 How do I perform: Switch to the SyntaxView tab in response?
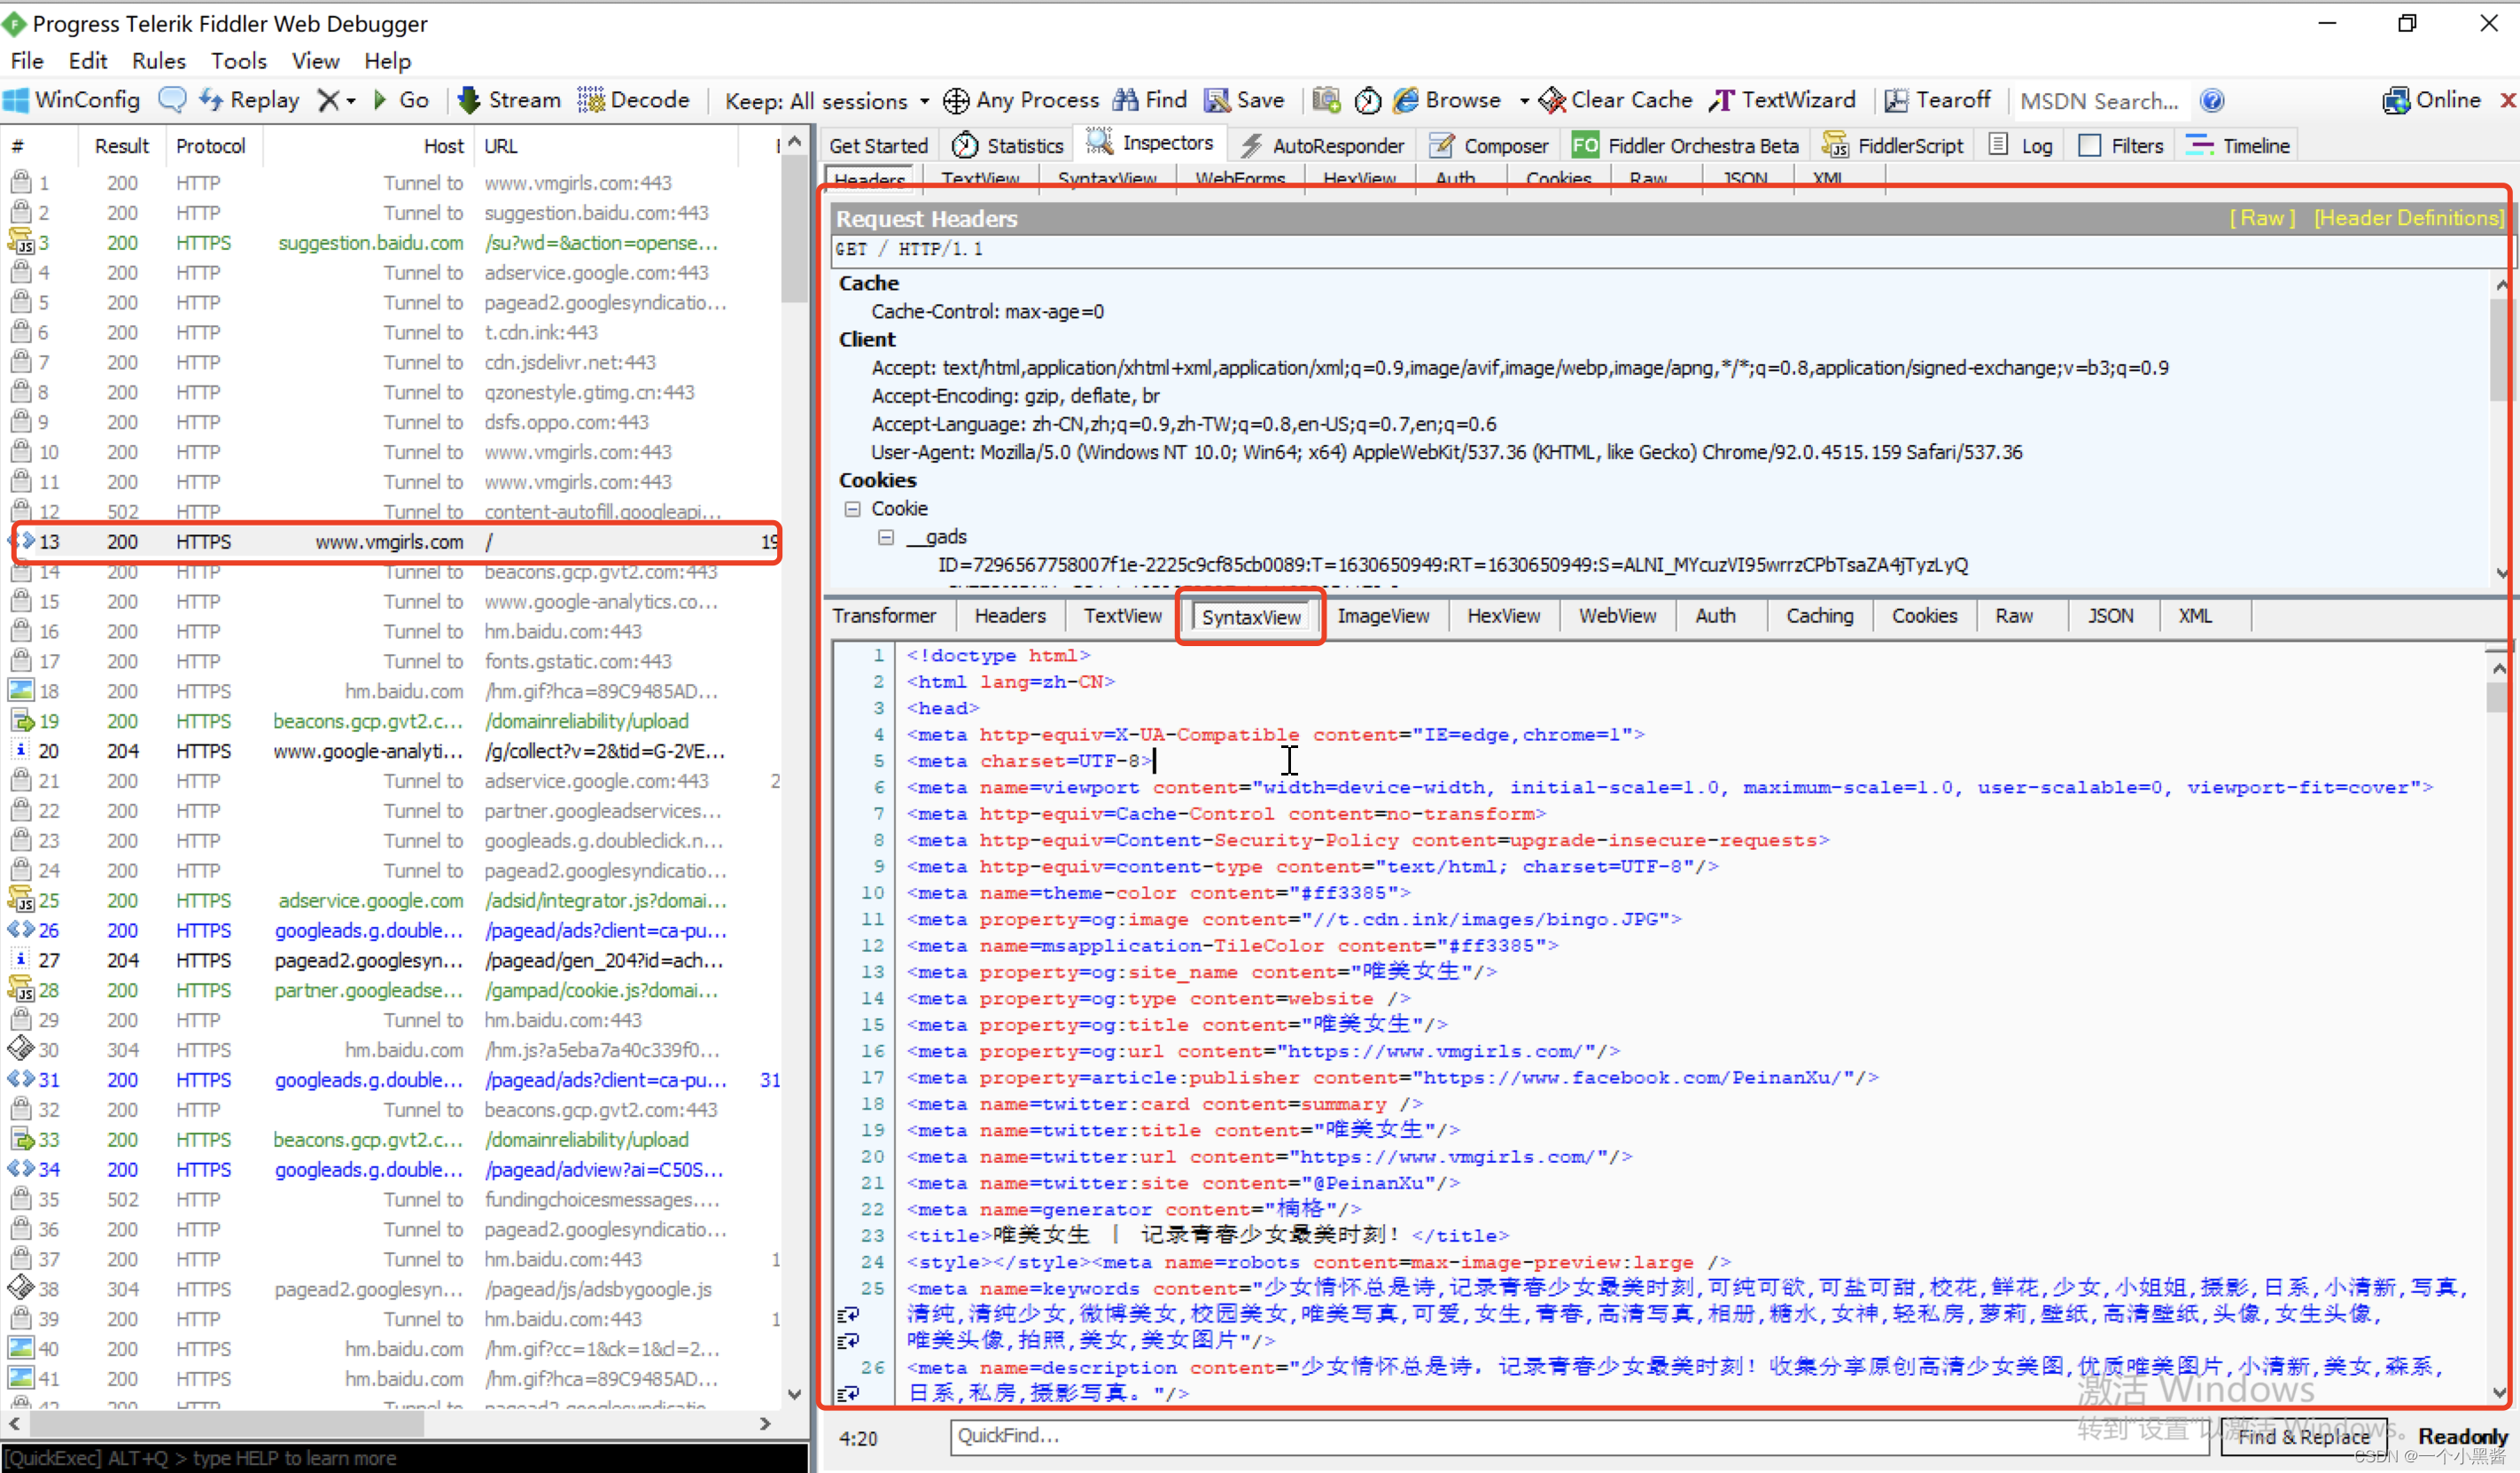tap(1249, 613)
